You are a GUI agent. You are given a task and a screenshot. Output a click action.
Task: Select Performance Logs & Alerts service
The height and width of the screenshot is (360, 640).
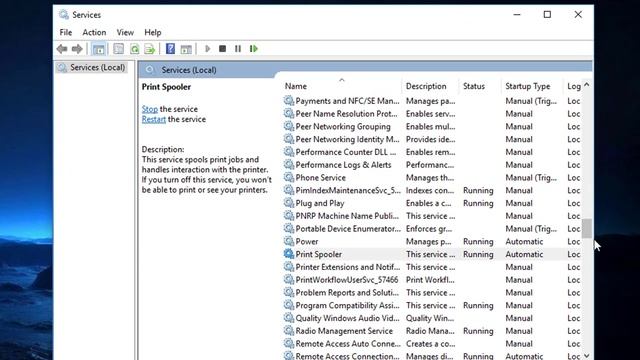432,165
